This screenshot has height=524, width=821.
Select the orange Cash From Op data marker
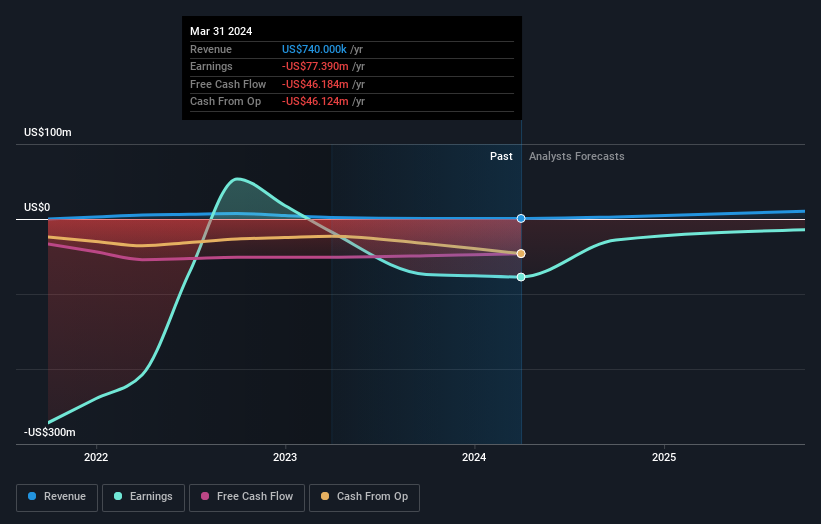pyautogui.click(x=521, y=253)
